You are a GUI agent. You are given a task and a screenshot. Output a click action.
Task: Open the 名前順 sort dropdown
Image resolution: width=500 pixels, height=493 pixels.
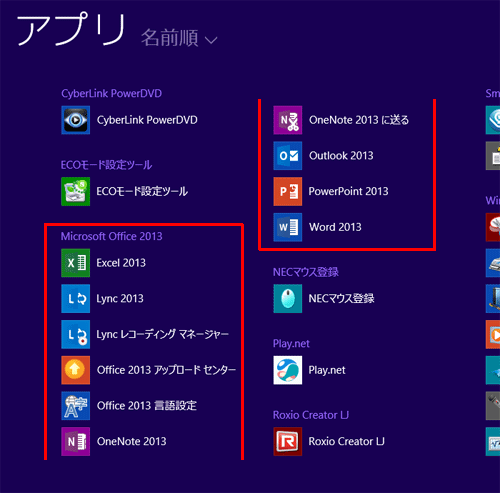179,38
